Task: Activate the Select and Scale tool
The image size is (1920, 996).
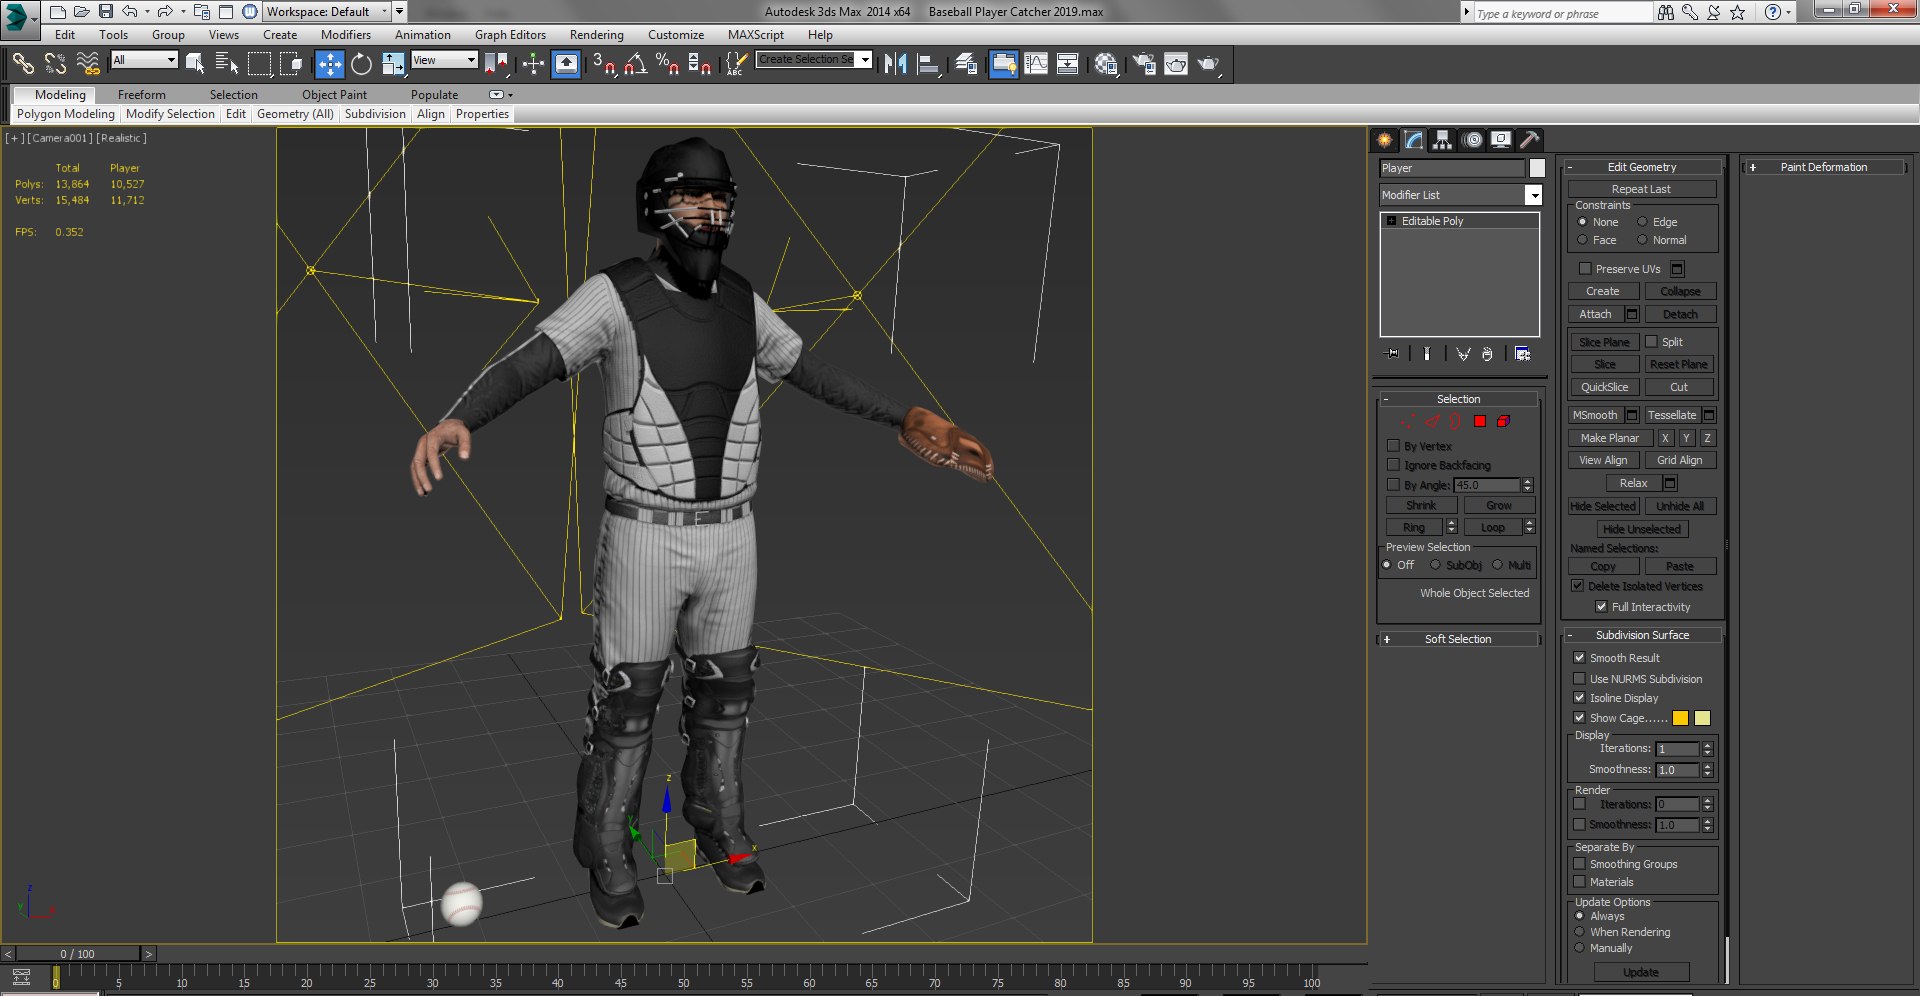Action: tap(393, 64)
